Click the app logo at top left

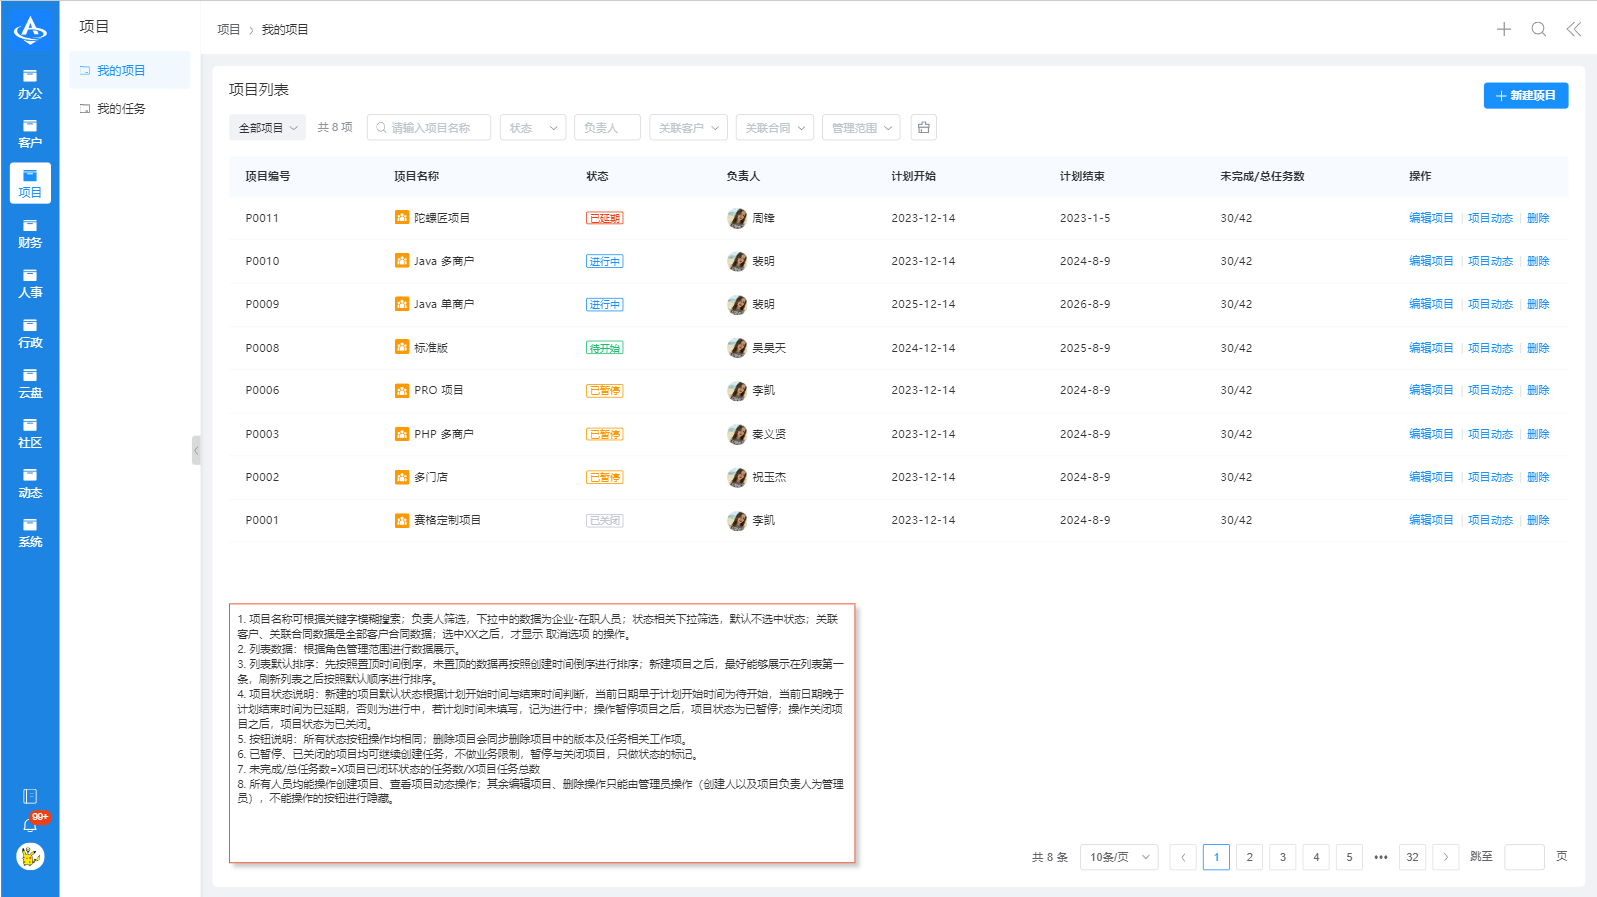click(x=30, y=30)
